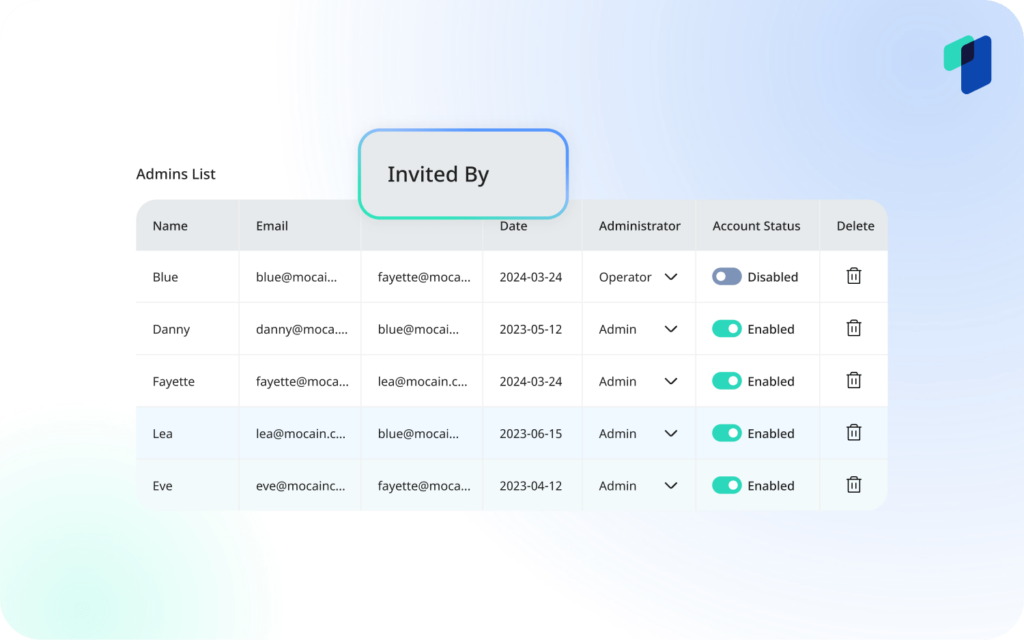Select the name cell Eve
This screenshot has width=1024, height=640.
[x=163, y=486]
